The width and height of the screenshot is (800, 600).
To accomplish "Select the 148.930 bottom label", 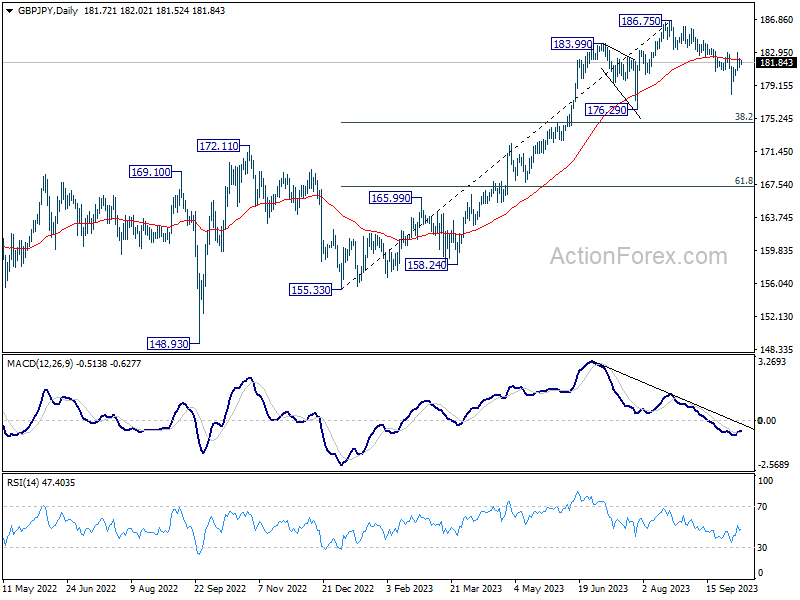I will [168, 344].
